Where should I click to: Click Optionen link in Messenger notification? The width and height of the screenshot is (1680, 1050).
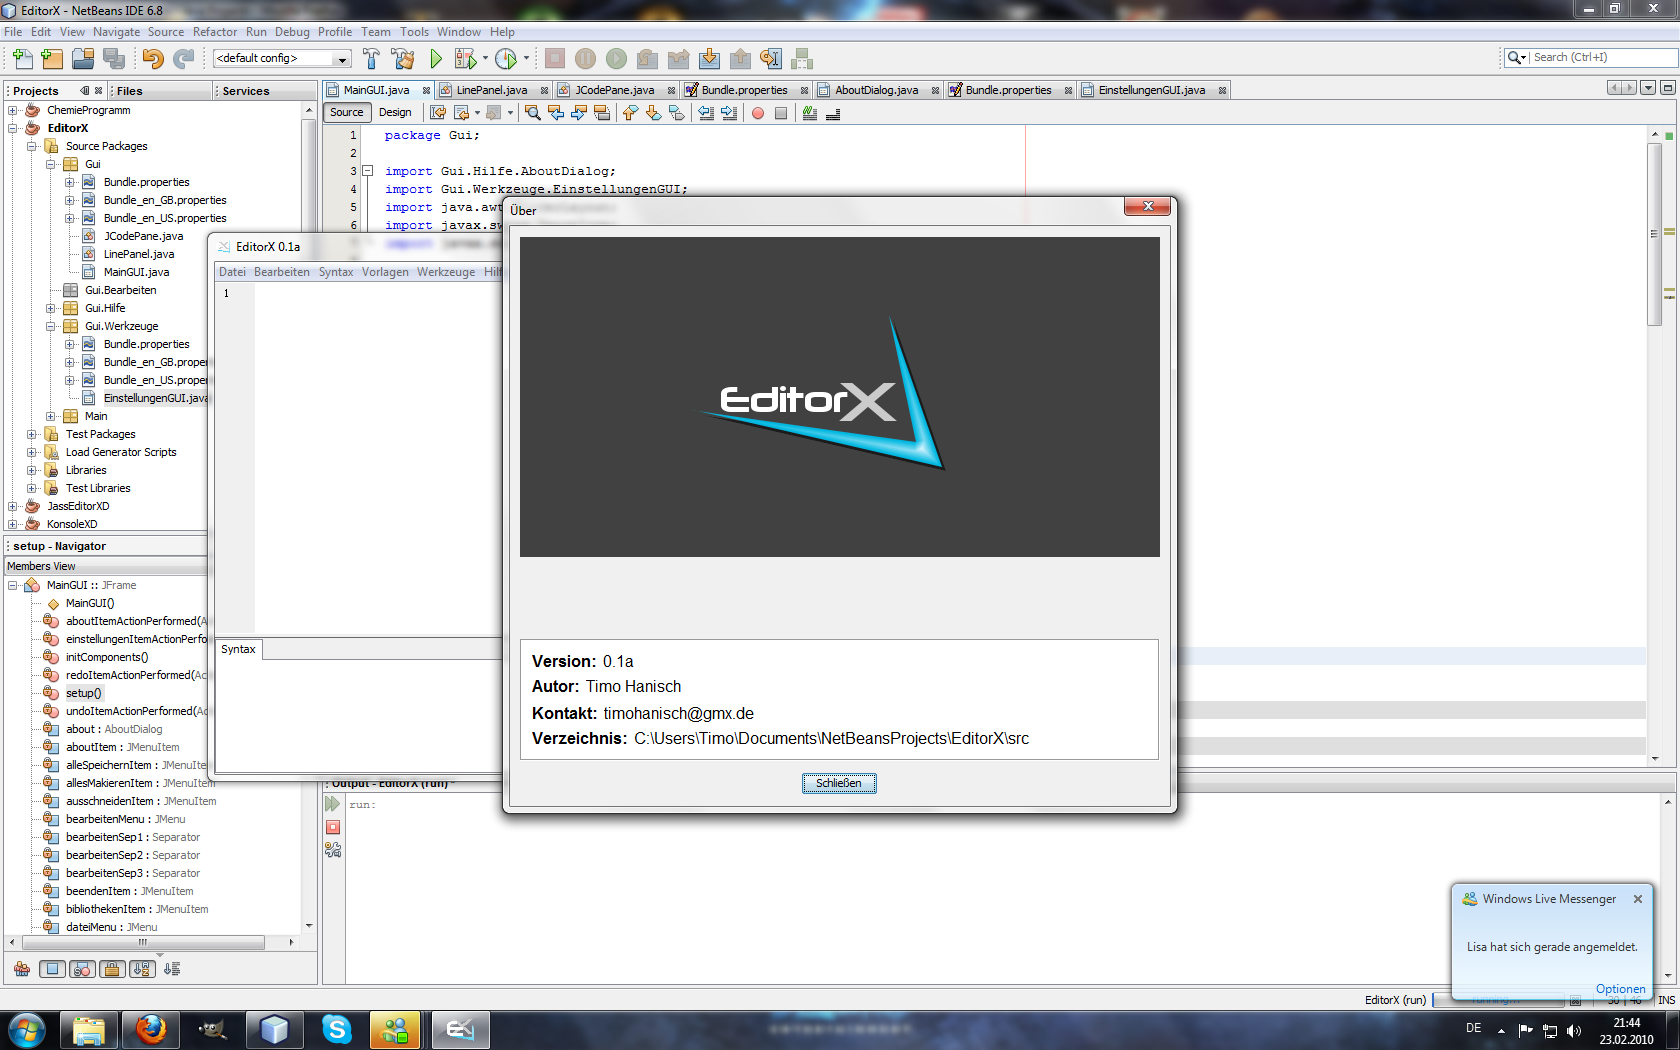tap(1620, 989)
